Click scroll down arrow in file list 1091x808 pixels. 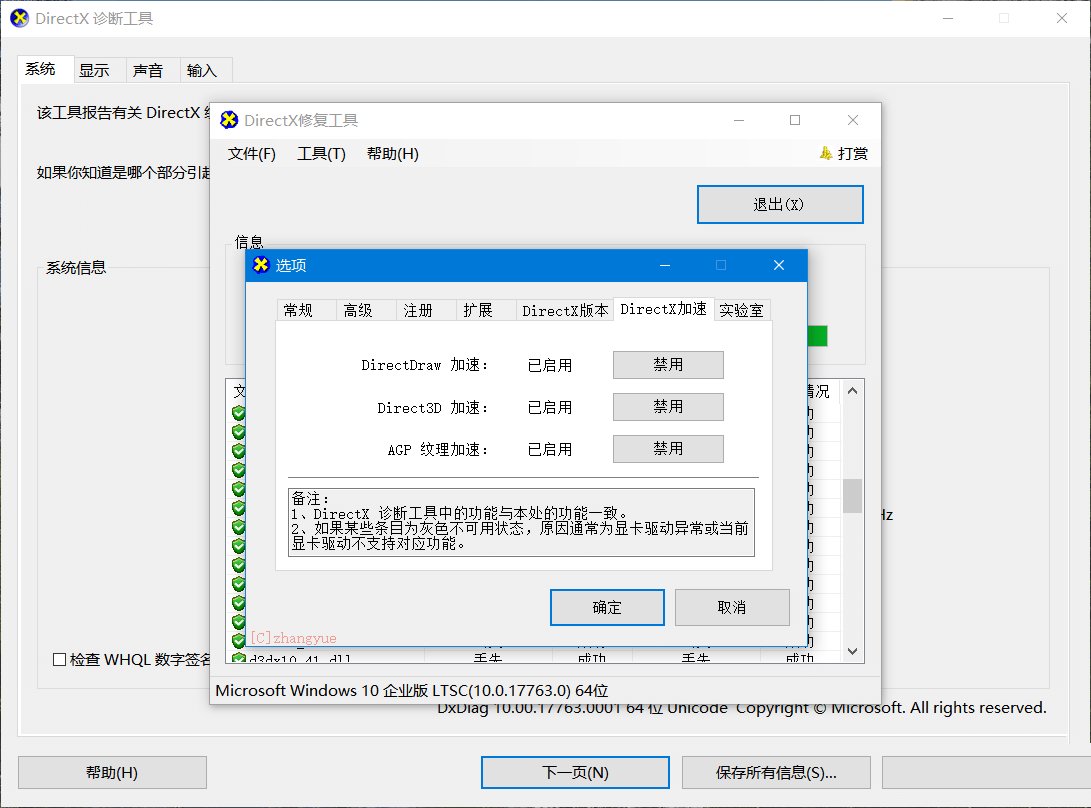tap(852, 651)
